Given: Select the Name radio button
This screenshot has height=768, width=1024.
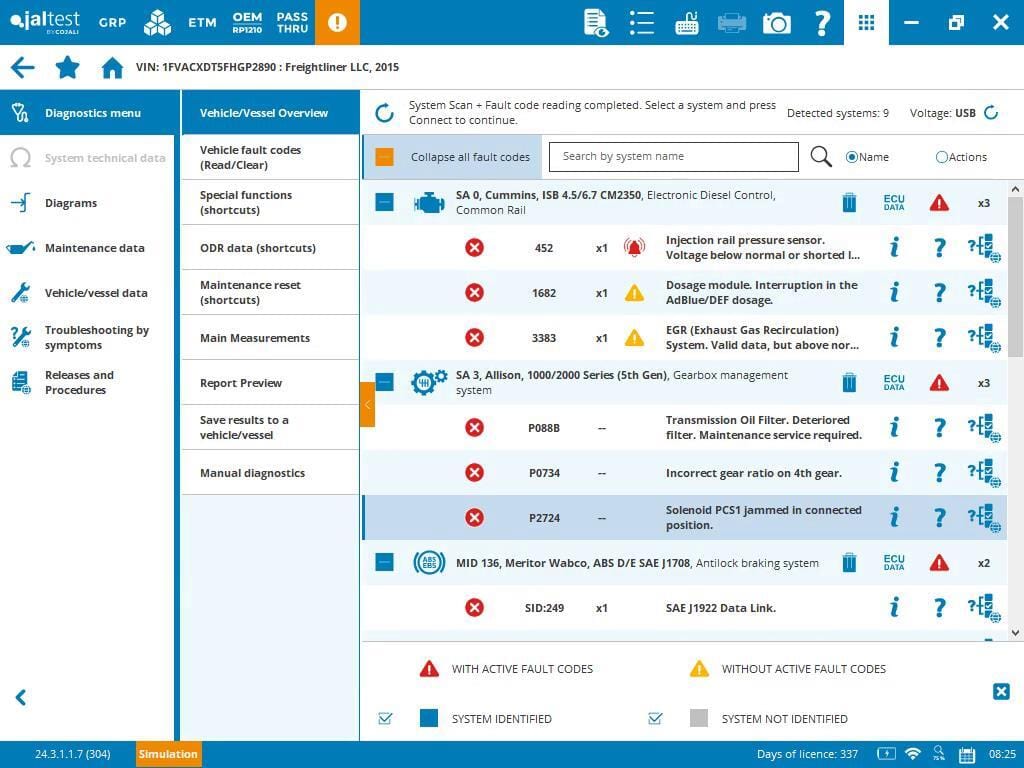Looking at the screenshot, I should 852,157.
